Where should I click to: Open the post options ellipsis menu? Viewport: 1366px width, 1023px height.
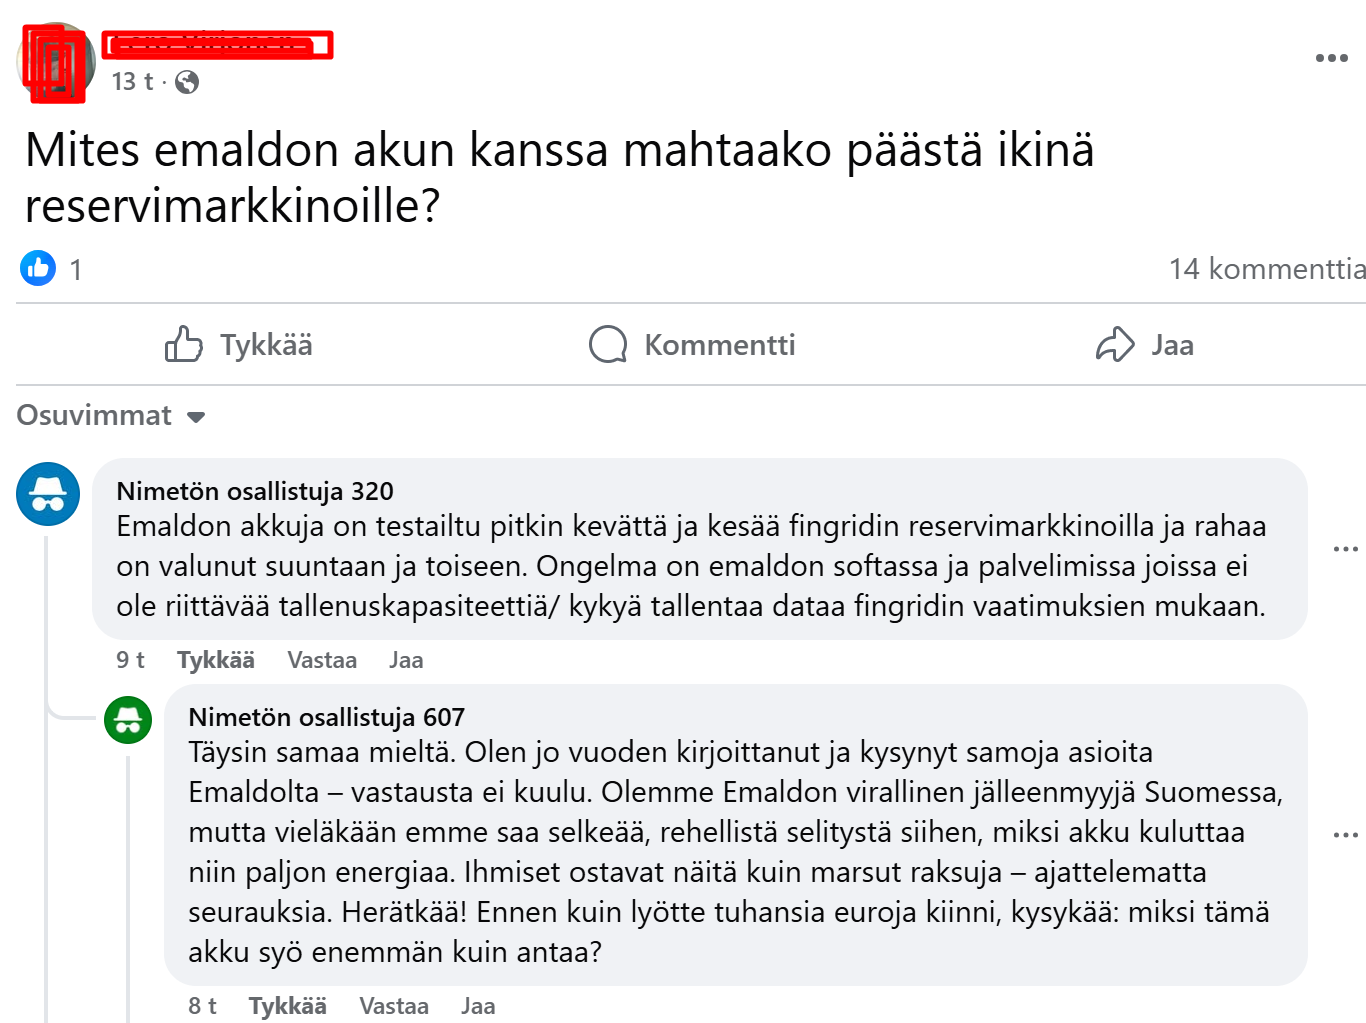pos(1331,57)
